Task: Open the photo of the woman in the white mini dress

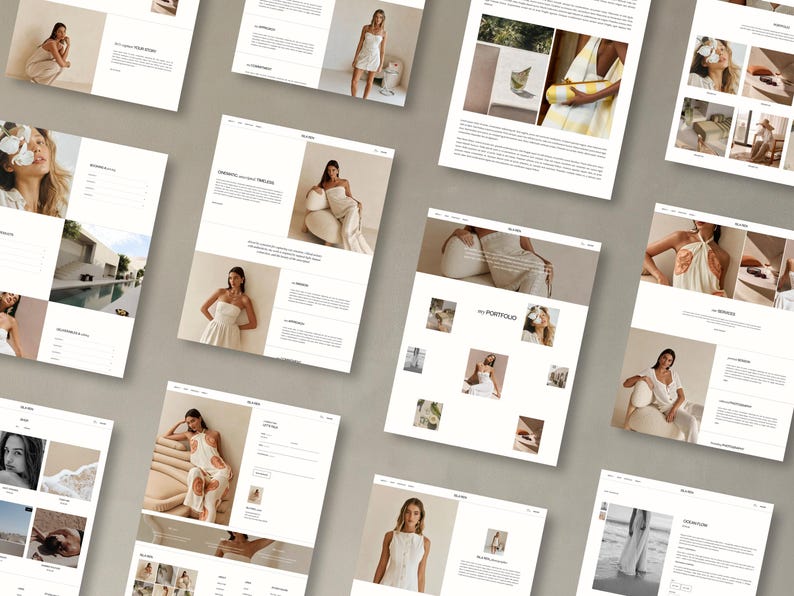Action: point(370,51)
